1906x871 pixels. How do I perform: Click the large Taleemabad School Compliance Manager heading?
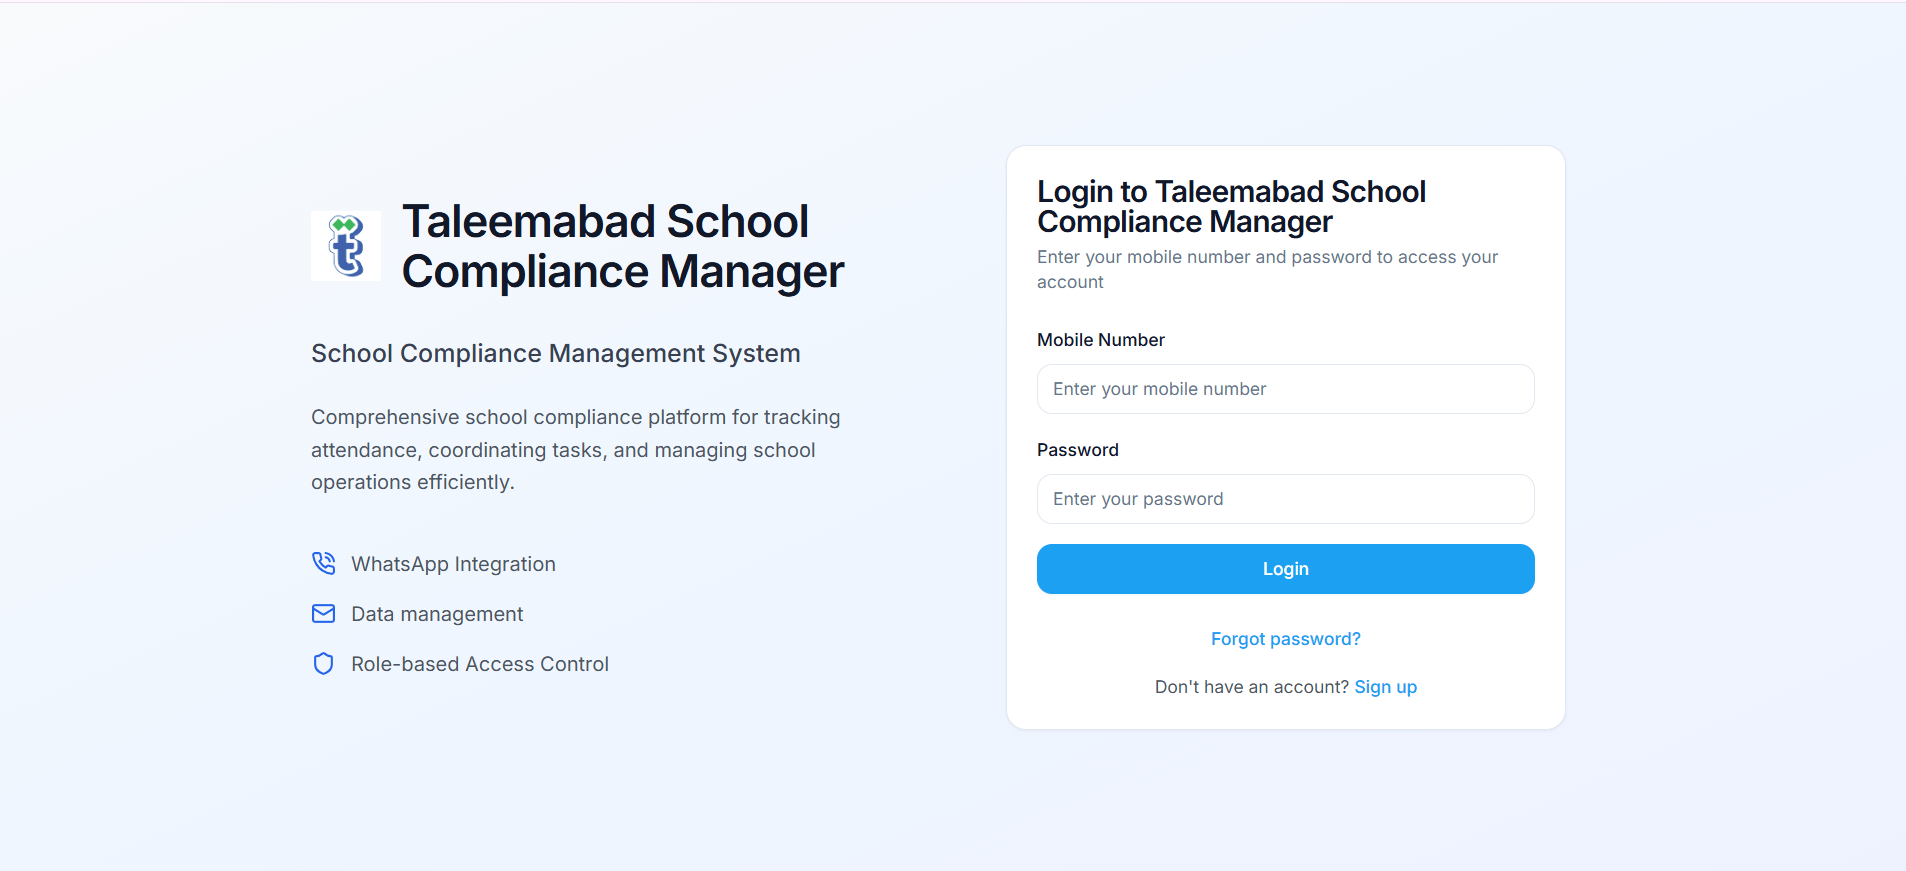click(622, 246)
